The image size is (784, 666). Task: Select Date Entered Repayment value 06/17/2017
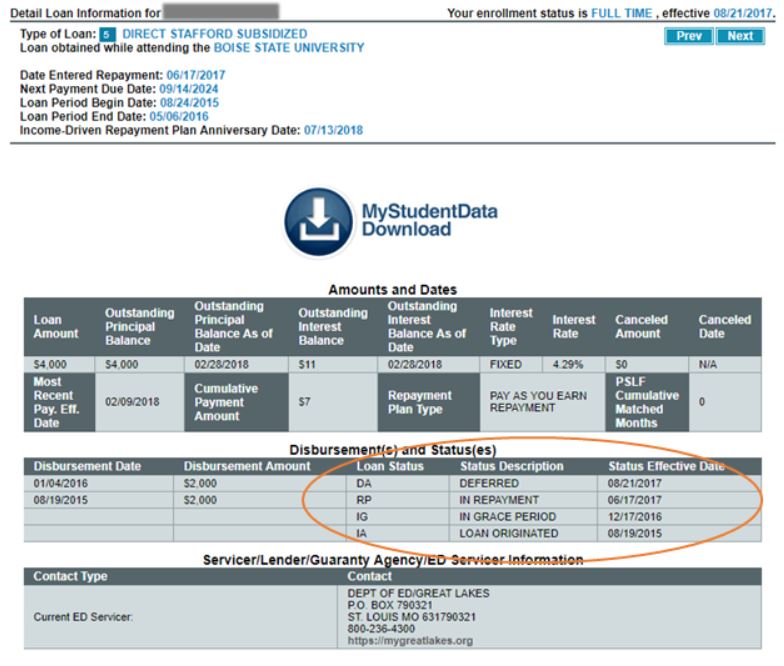[x=196, y=75]
